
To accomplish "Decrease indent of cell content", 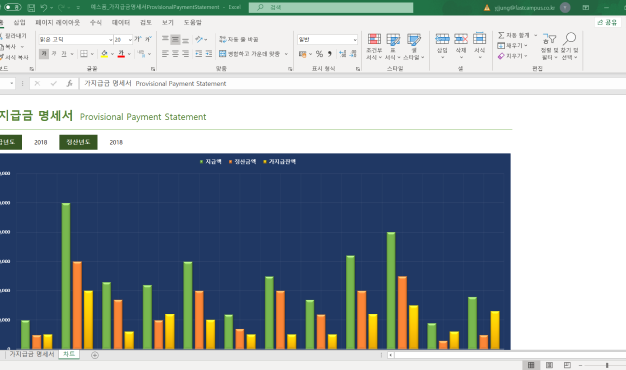I will tap(198, 53).
